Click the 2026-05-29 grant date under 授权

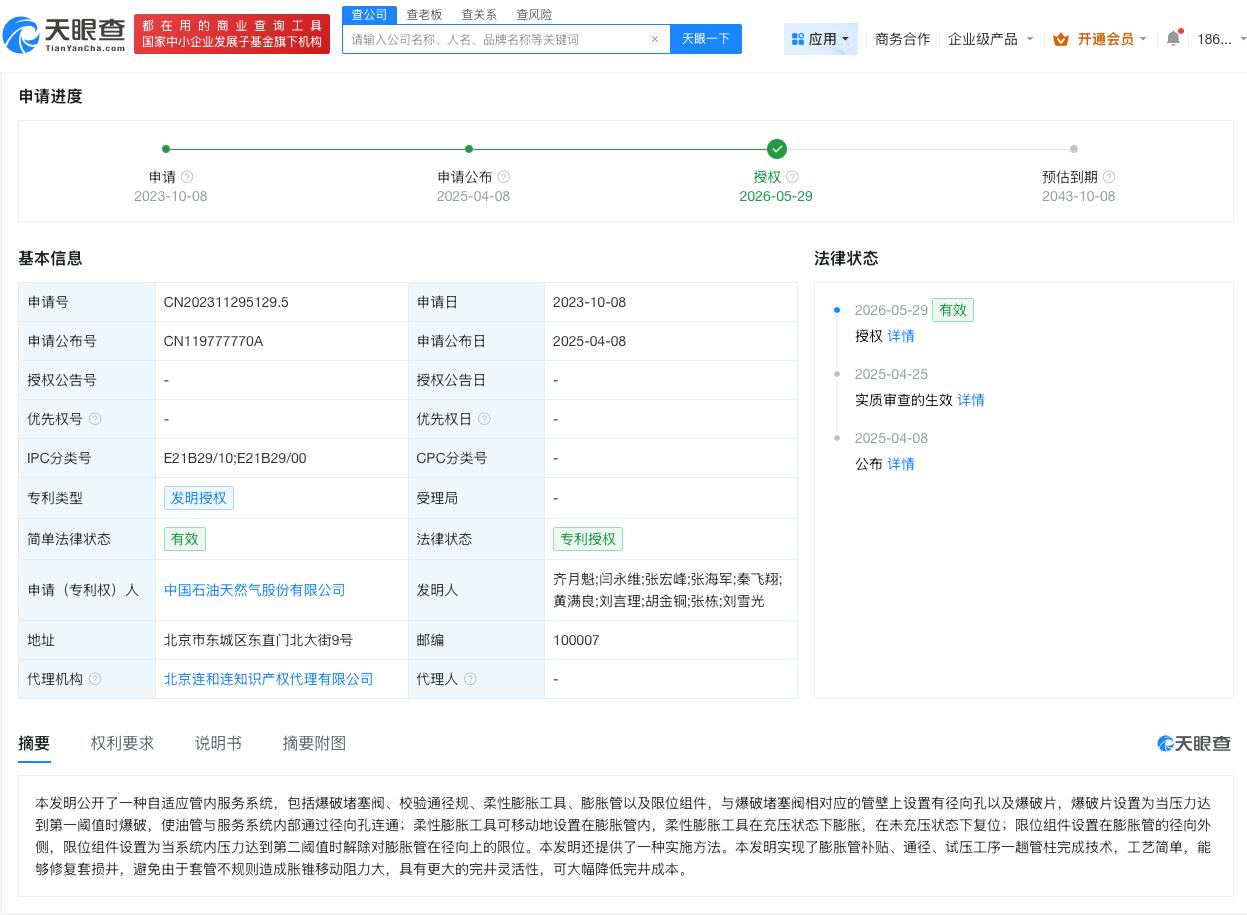point(776,196)
